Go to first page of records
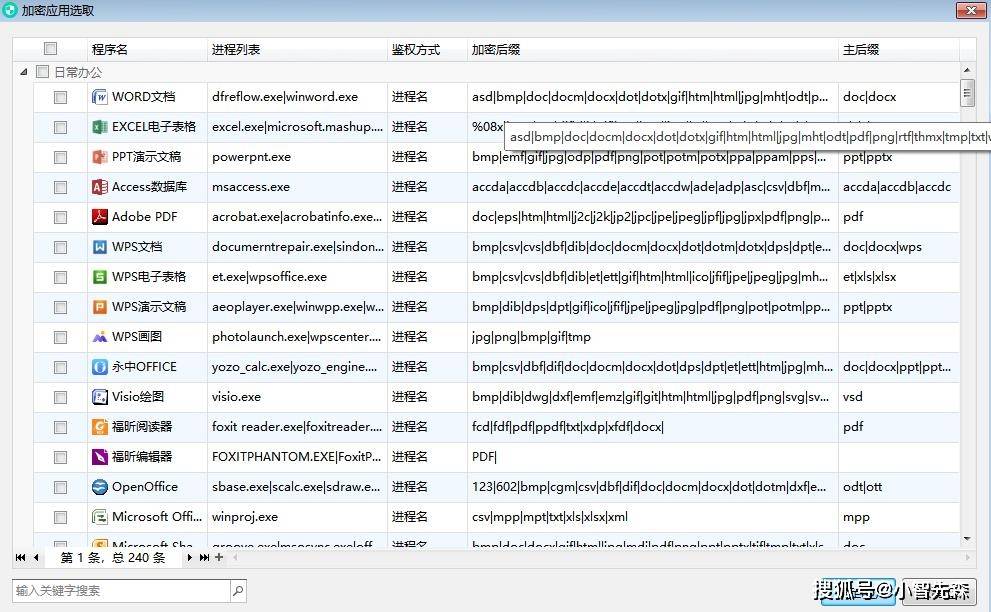Viewport: 991px width, 612px height. click(20, 558)
